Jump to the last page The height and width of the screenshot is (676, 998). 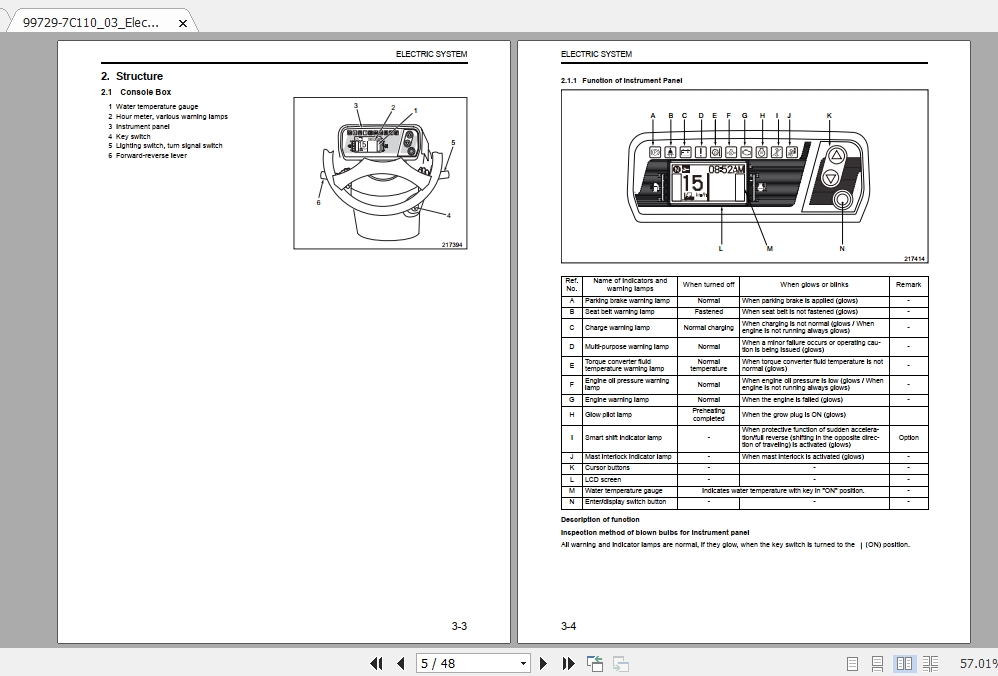567,663
